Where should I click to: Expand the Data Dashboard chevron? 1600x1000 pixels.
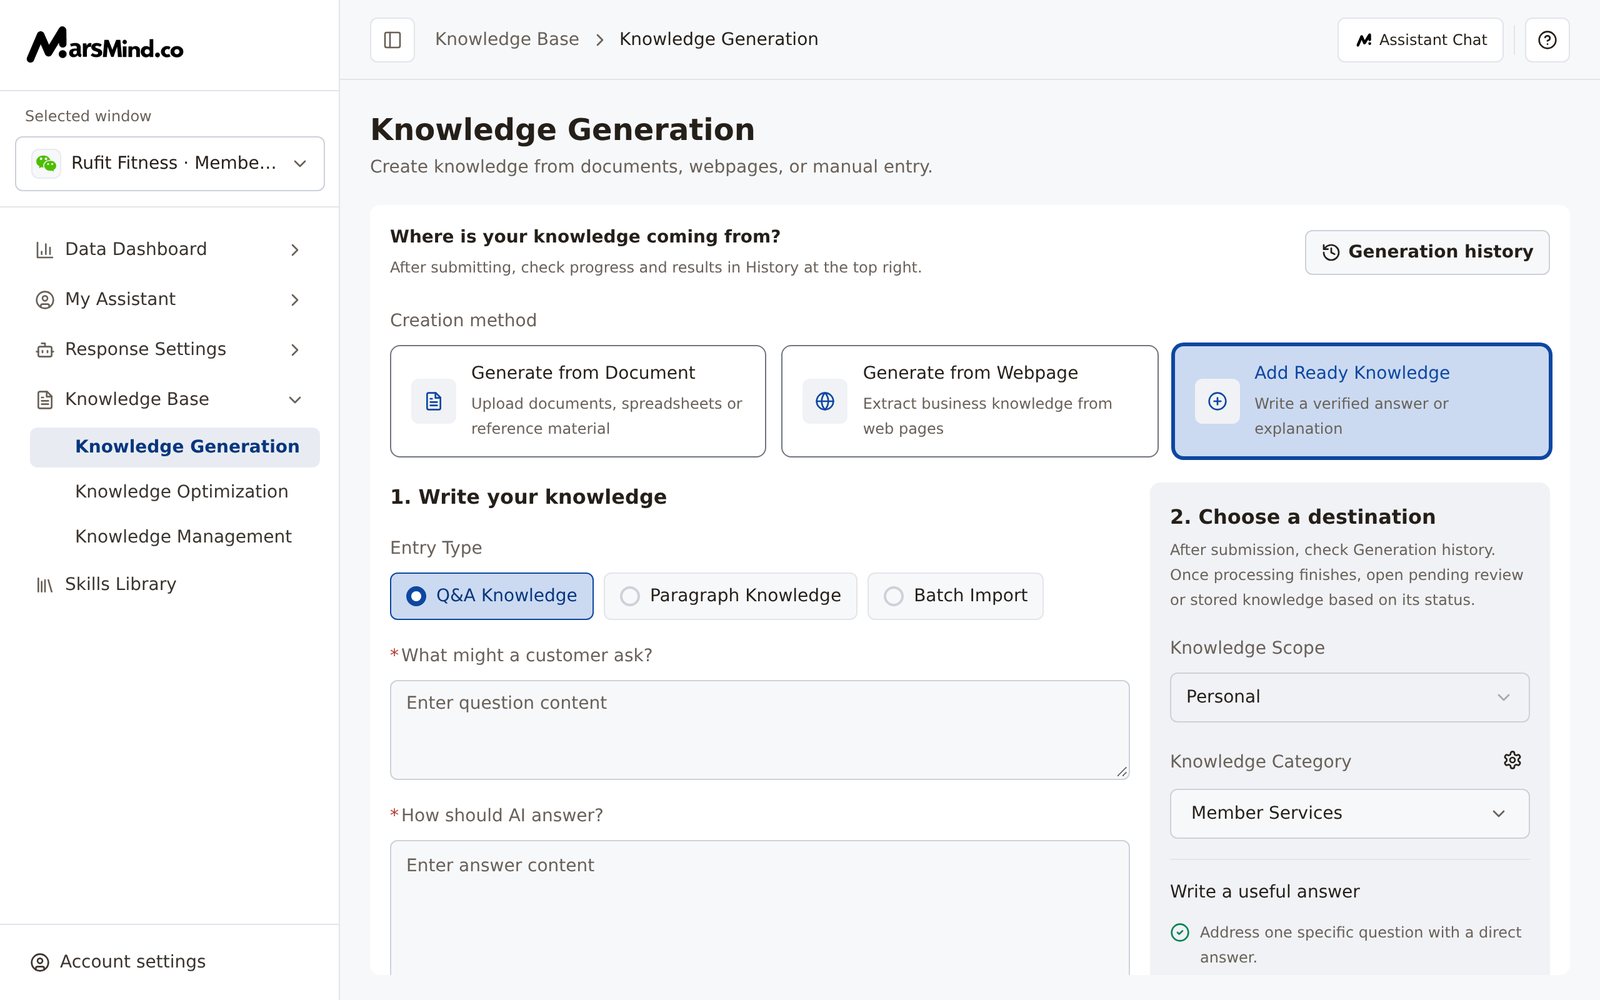click(x=295, y=250)
